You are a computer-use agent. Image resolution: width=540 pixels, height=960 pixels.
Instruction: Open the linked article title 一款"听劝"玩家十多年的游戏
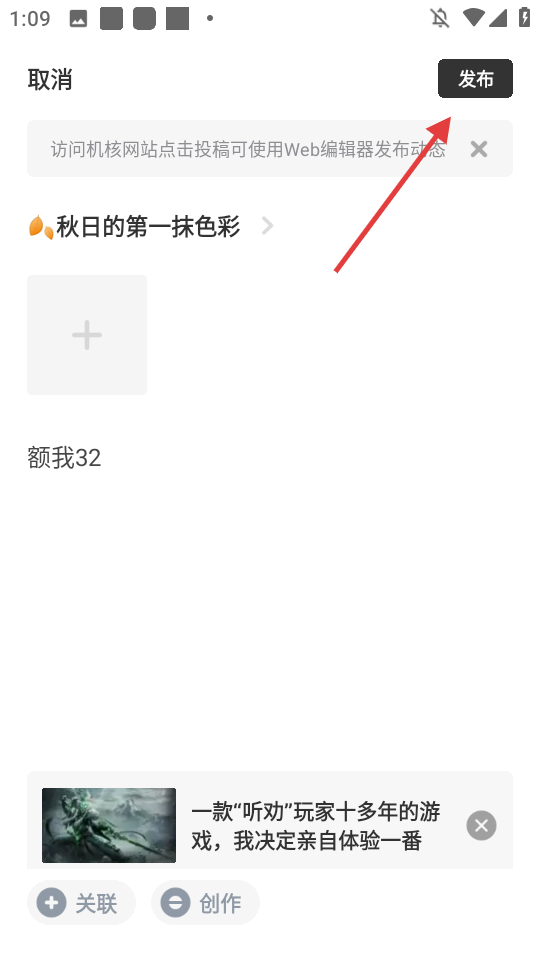[315, 826]
